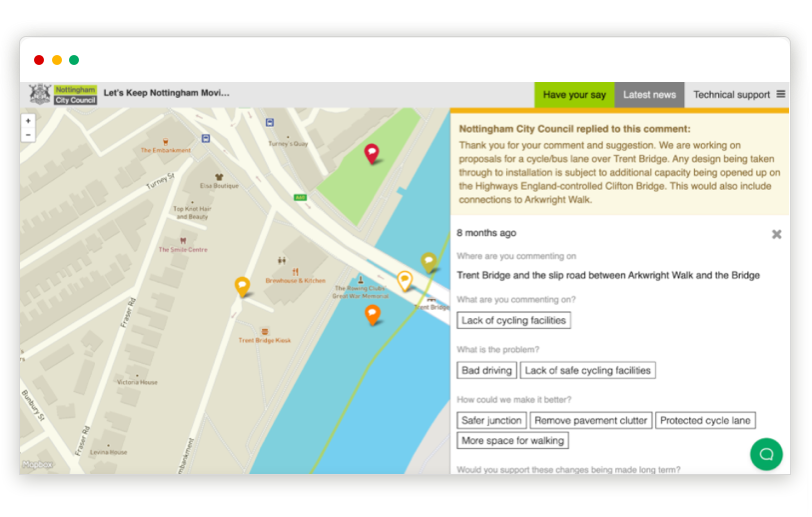This screenshot has width=812, height=517.
Task: Select the Lack of safe cycling facilities tag
Action: tap(588, 370)
